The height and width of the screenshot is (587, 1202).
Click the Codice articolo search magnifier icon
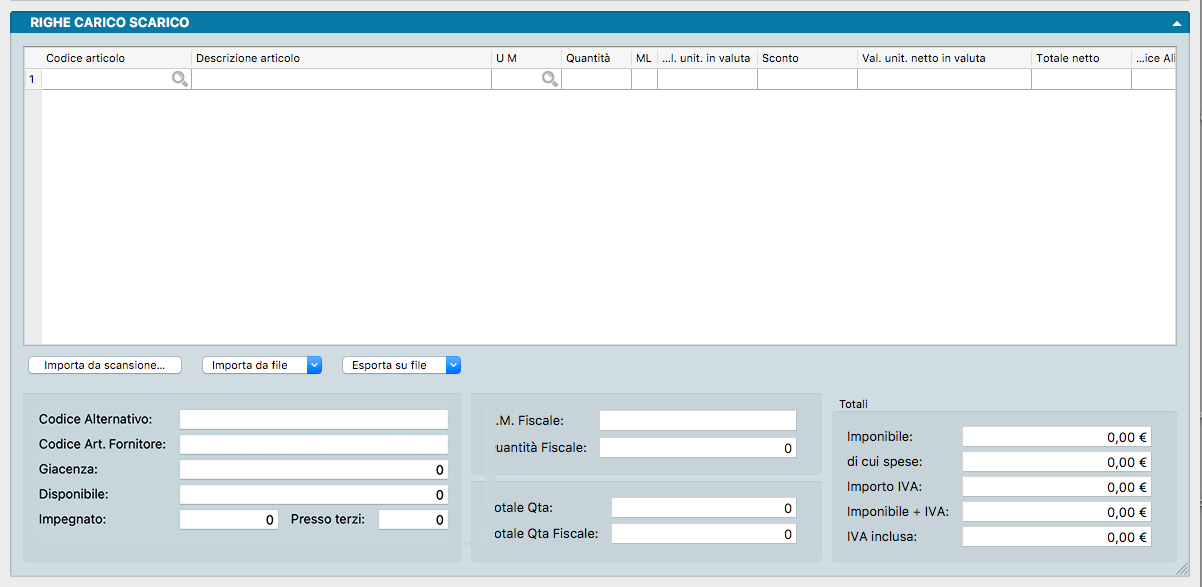180,80
